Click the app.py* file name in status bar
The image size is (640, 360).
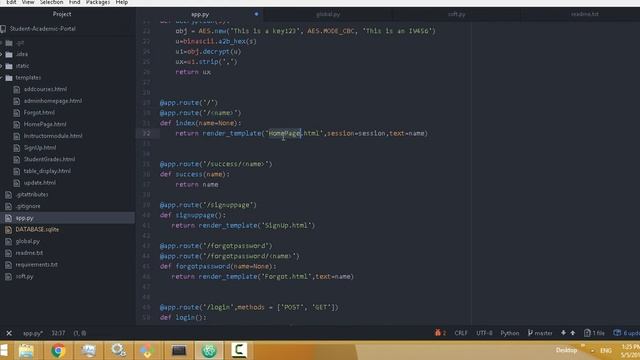tap(33, 333)
